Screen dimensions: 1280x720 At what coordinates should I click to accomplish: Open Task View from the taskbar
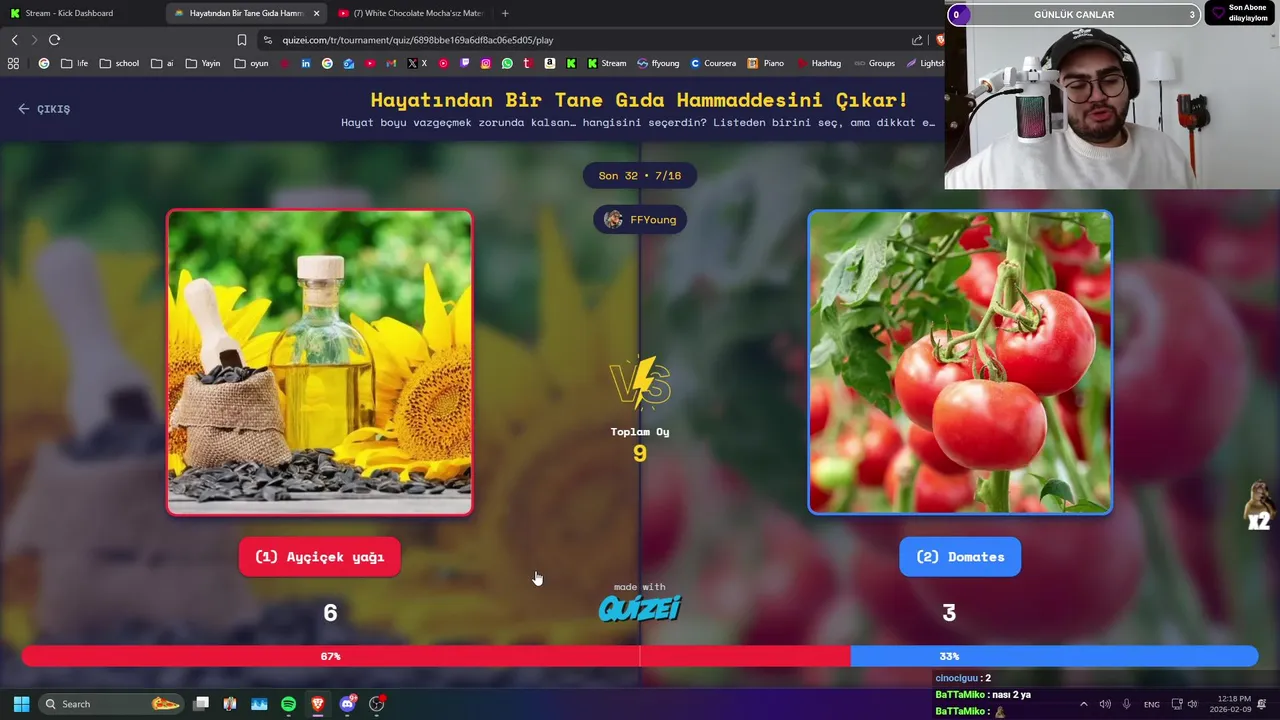201,704
